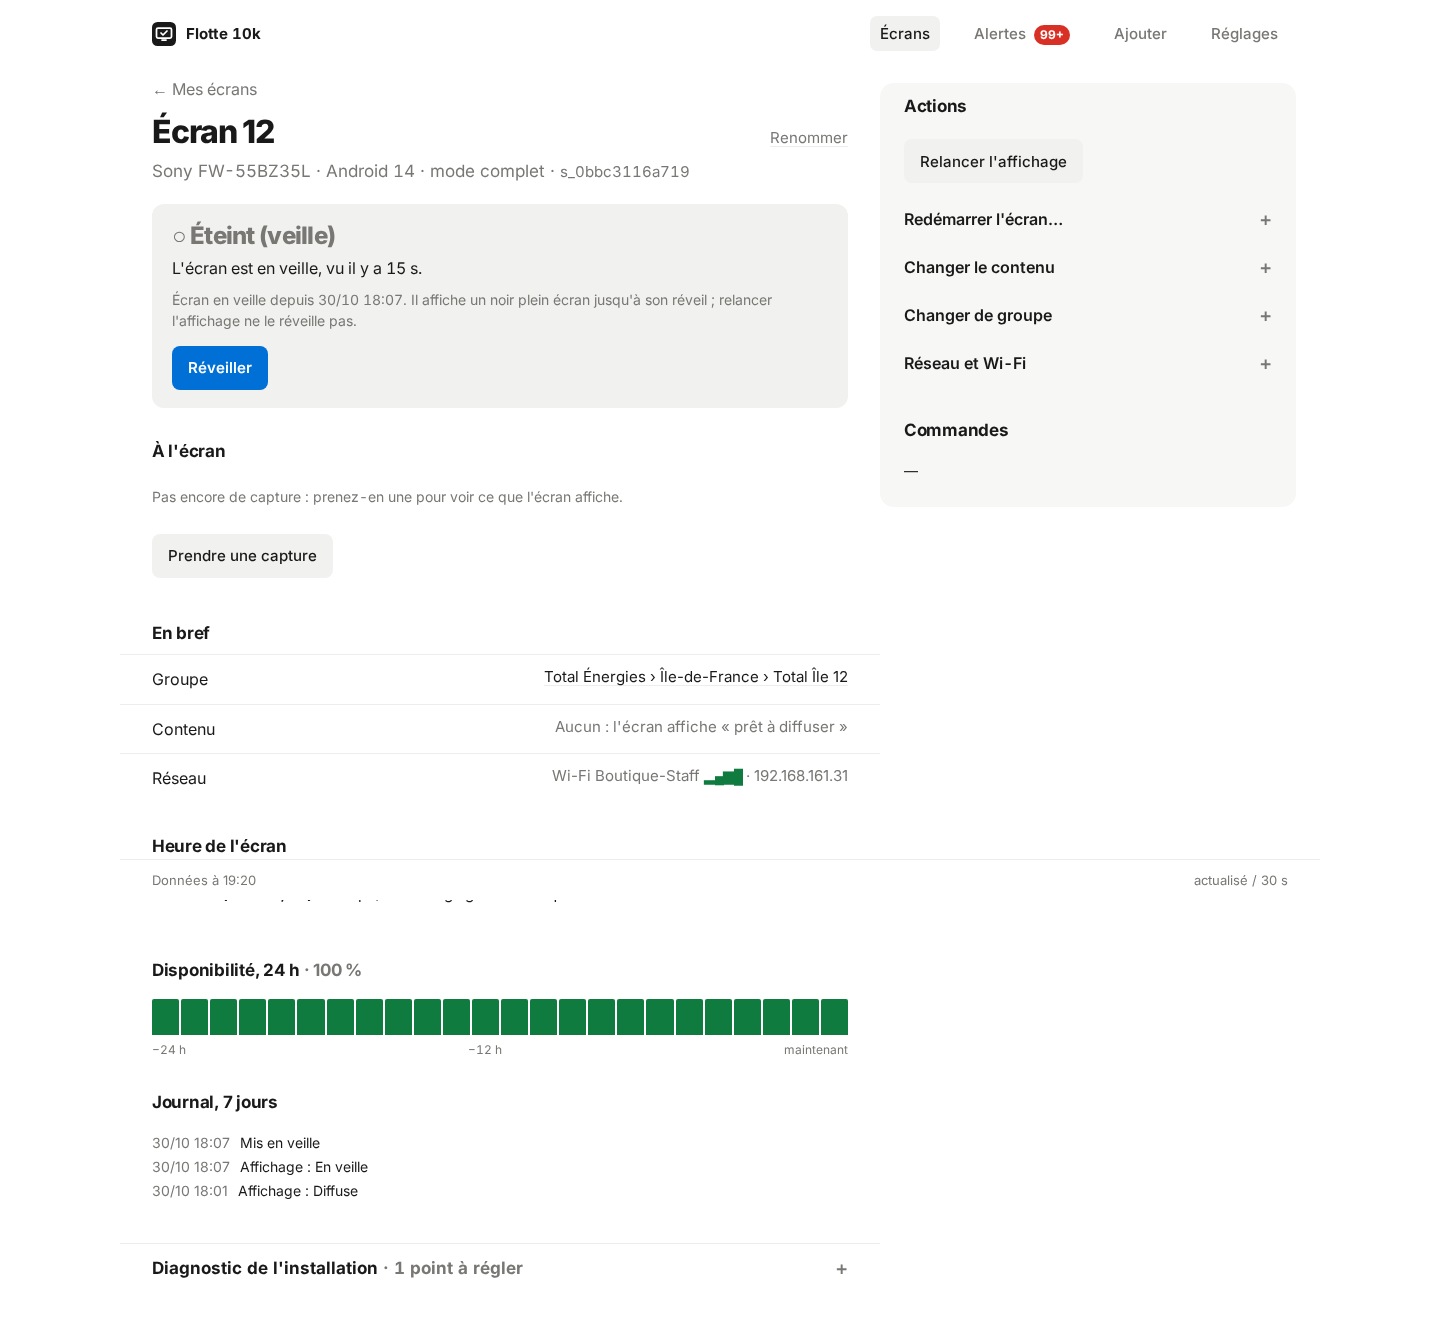The height and width of the screenshot is (1333, 1440).
Task: Click the Renommer link
Action: pyautogui.click(x=808, y=138)
